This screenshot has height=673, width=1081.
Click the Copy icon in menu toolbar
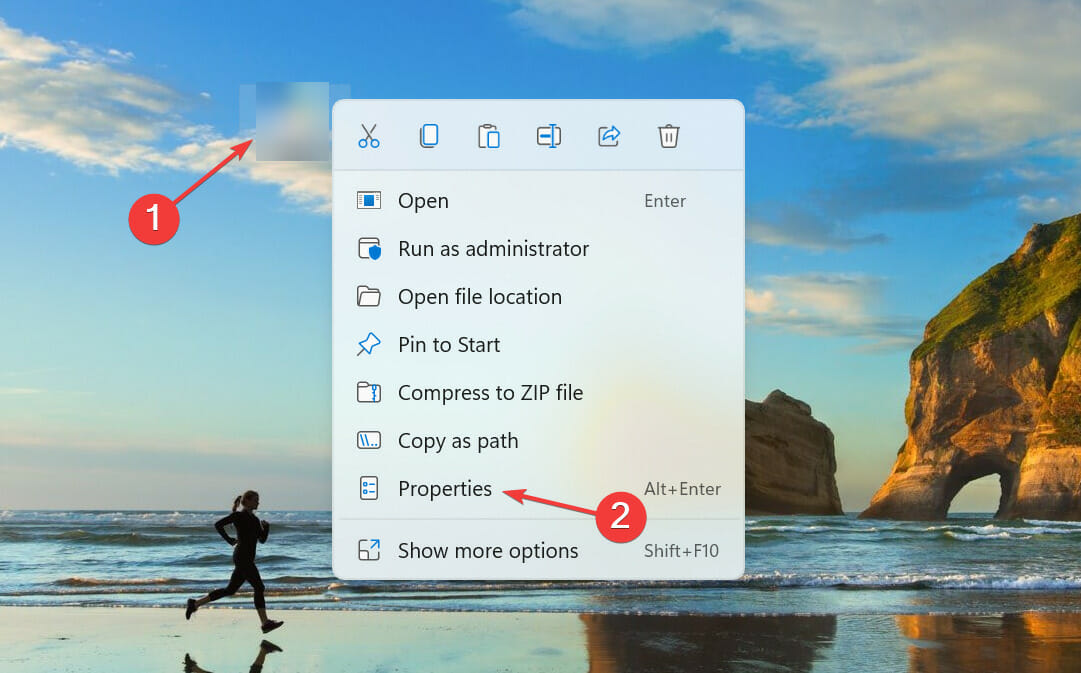click(x=429, y=136)
